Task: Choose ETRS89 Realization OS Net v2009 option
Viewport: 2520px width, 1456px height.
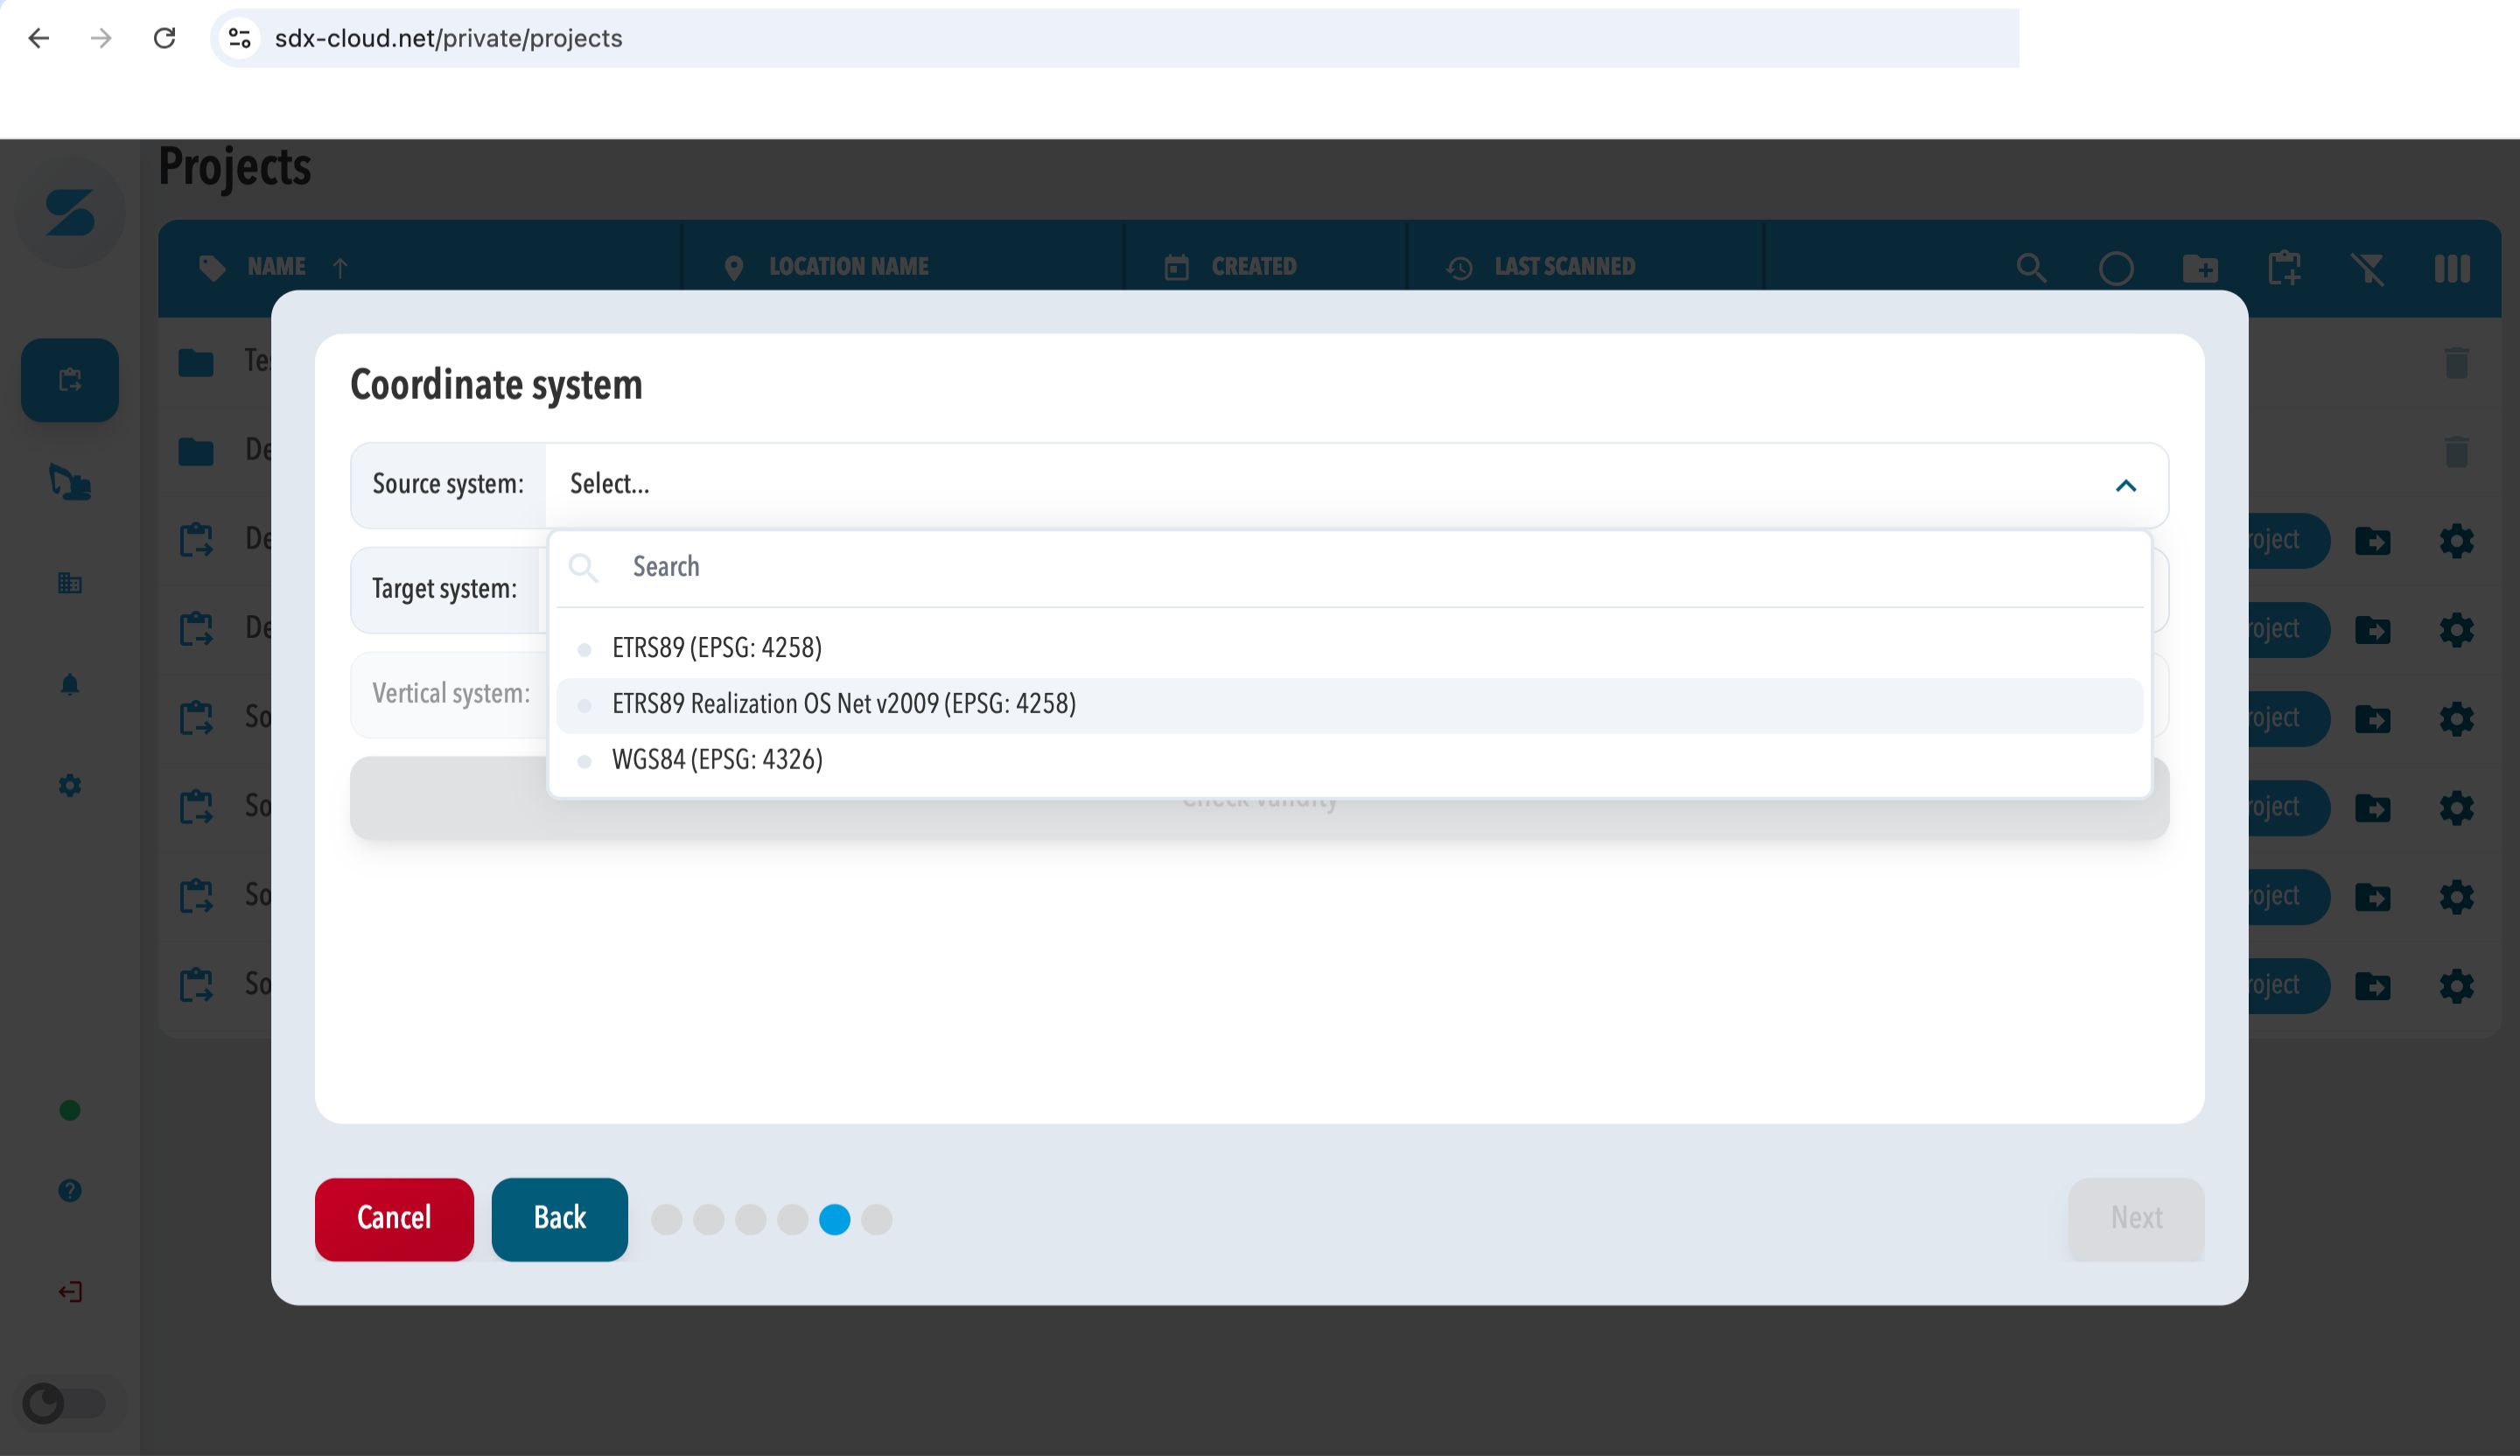Action: click(x=1349, y=704)
